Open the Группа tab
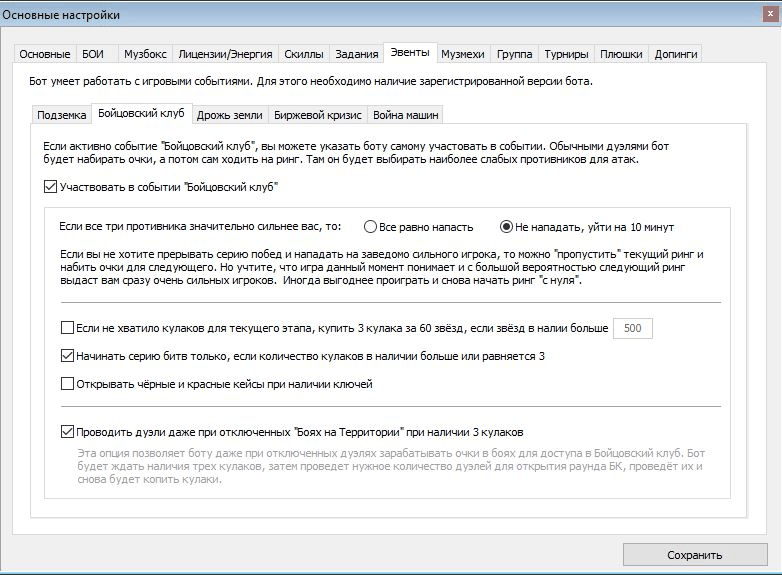Viewport: 782px width, 575px height. (x=514, y=54)
